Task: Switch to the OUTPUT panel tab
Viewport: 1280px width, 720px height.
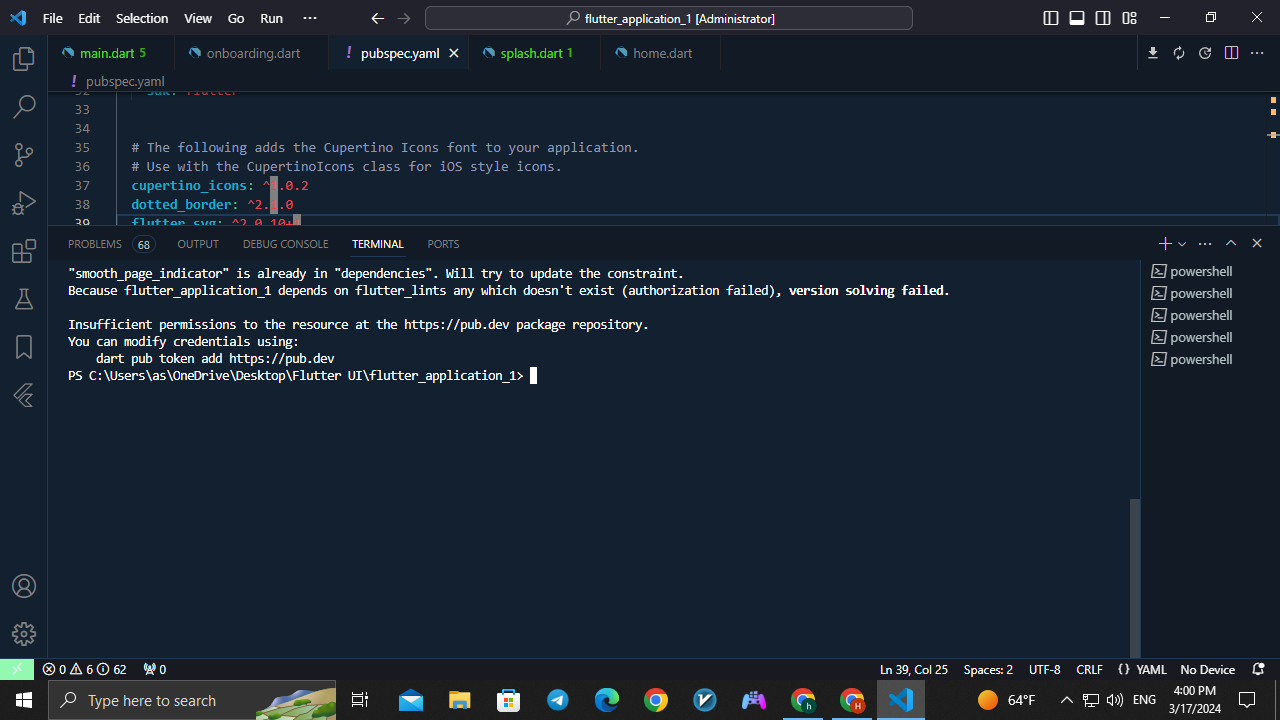Action: coord(198,244)
